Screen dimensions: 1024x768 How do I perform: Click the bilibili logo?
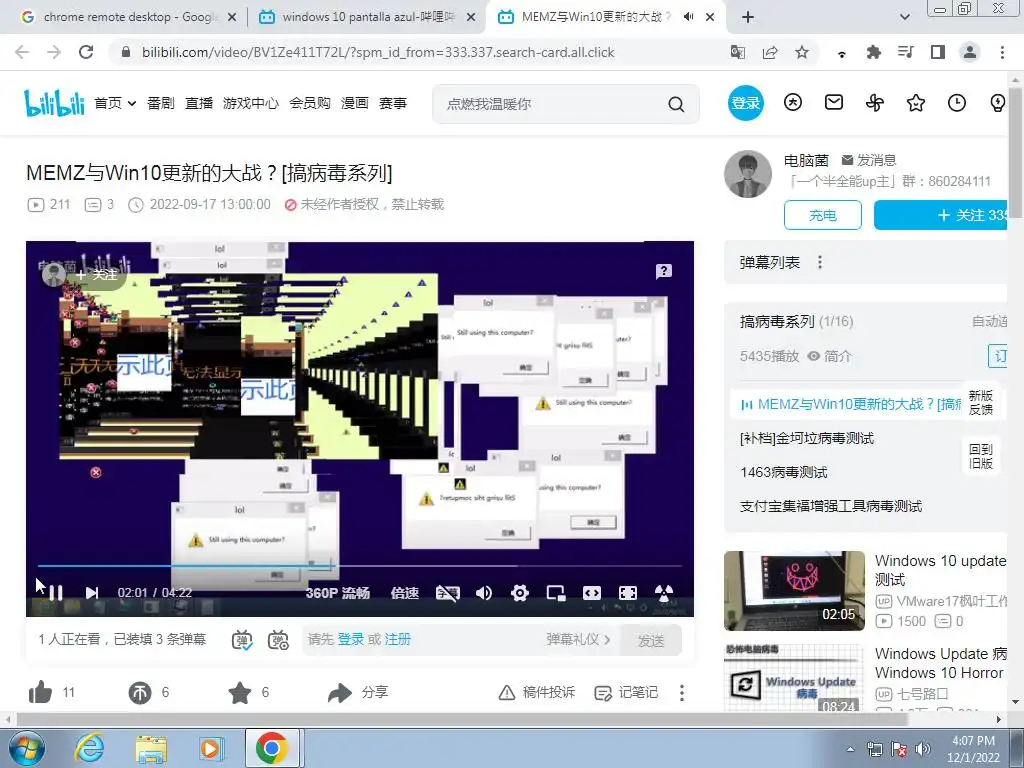click(54, 103)
